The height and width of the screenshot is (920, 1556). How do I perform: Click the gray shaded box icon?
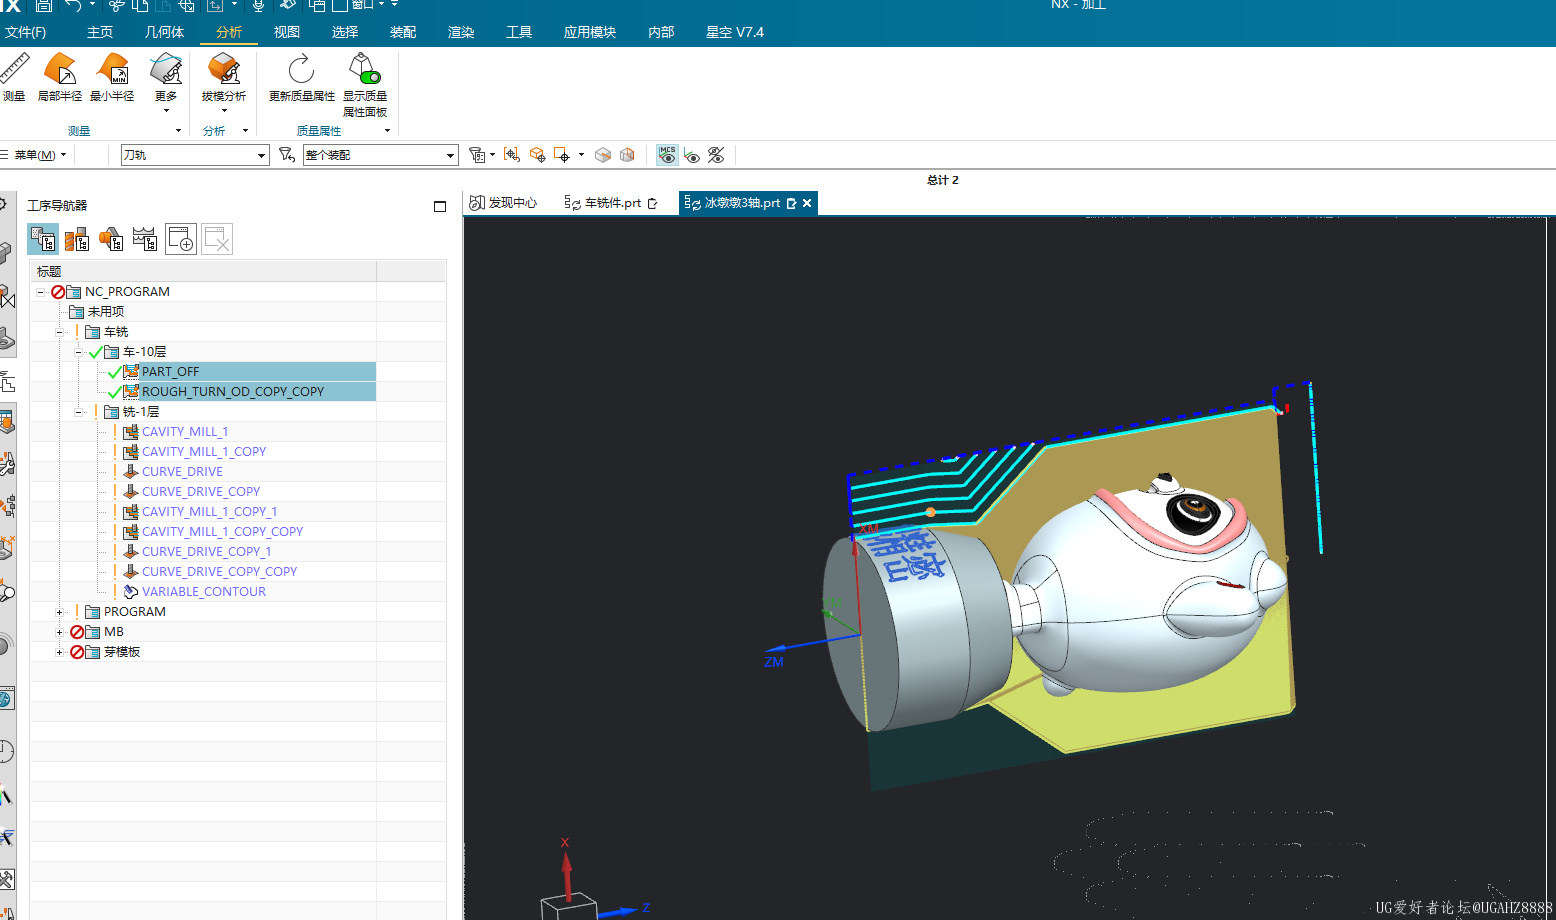tap(603, 155)
